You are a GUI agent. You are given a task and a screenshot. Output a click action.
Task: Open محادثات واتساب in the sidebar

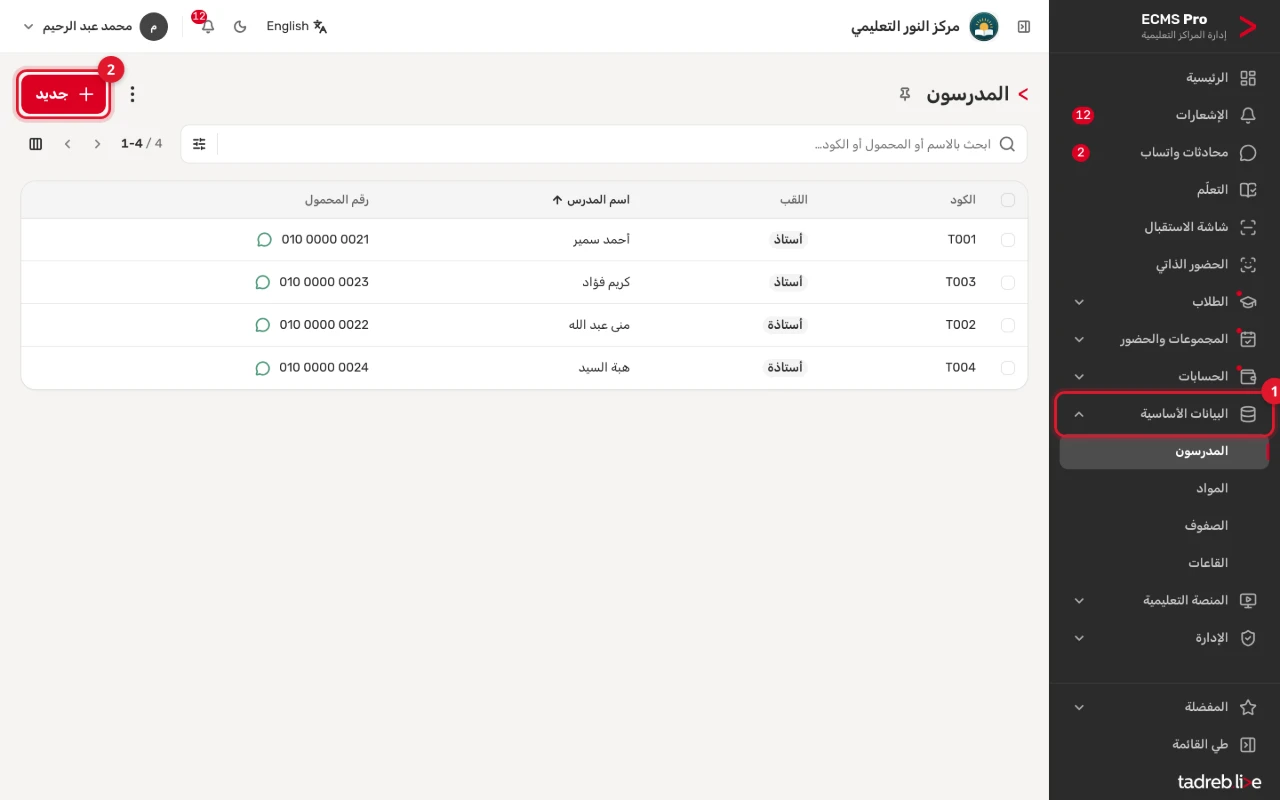(x=1165, y=153)
